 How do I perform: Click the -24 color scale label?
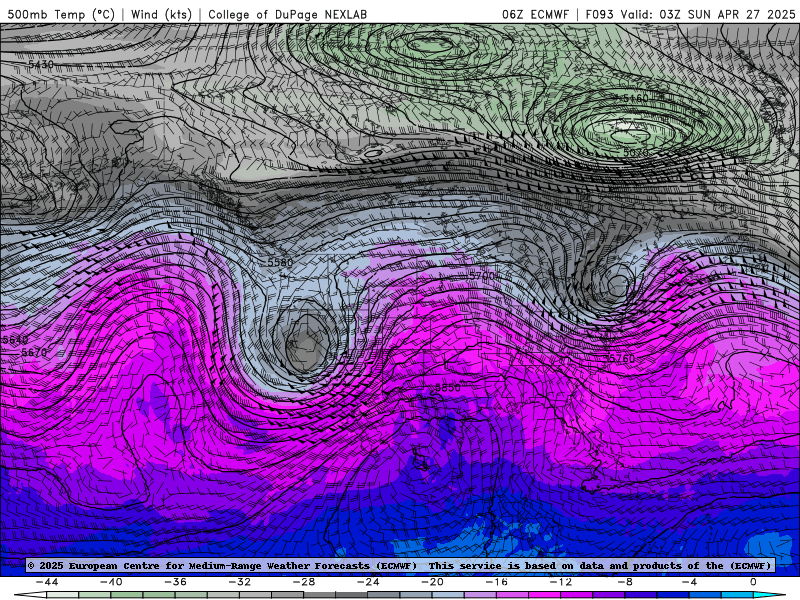368,582
